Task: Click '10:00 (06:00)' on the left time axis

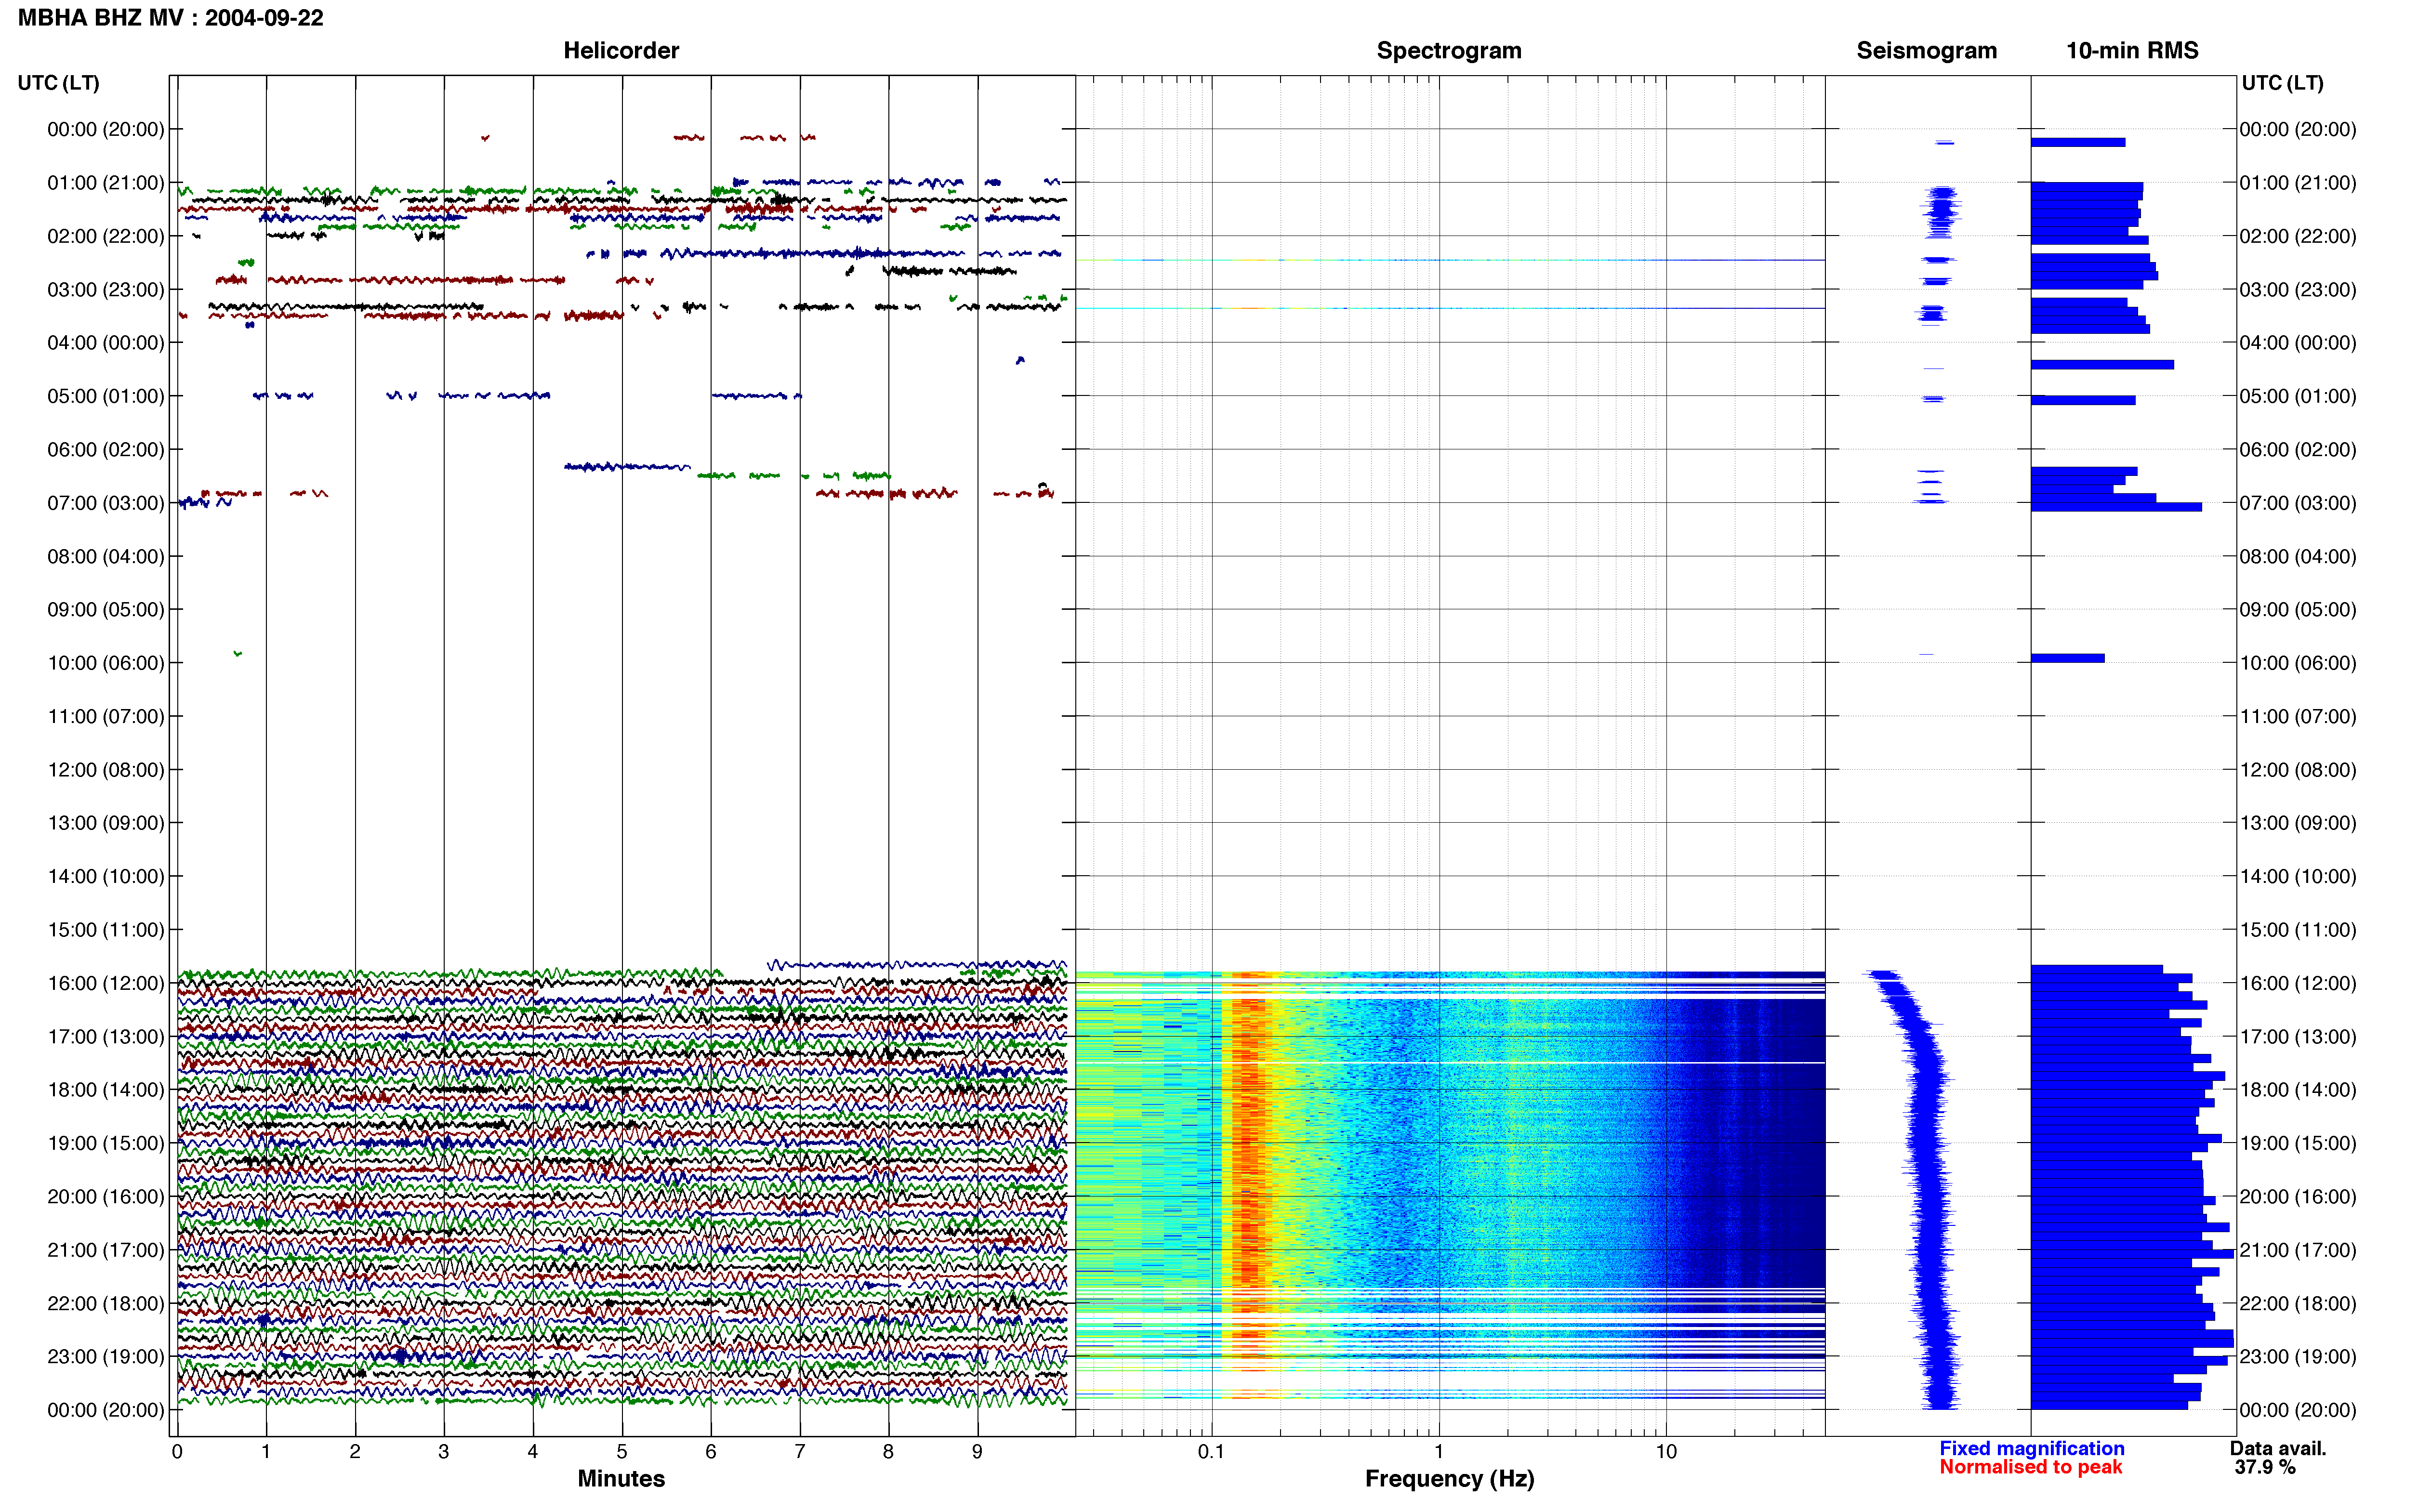Action: (106, 663)
